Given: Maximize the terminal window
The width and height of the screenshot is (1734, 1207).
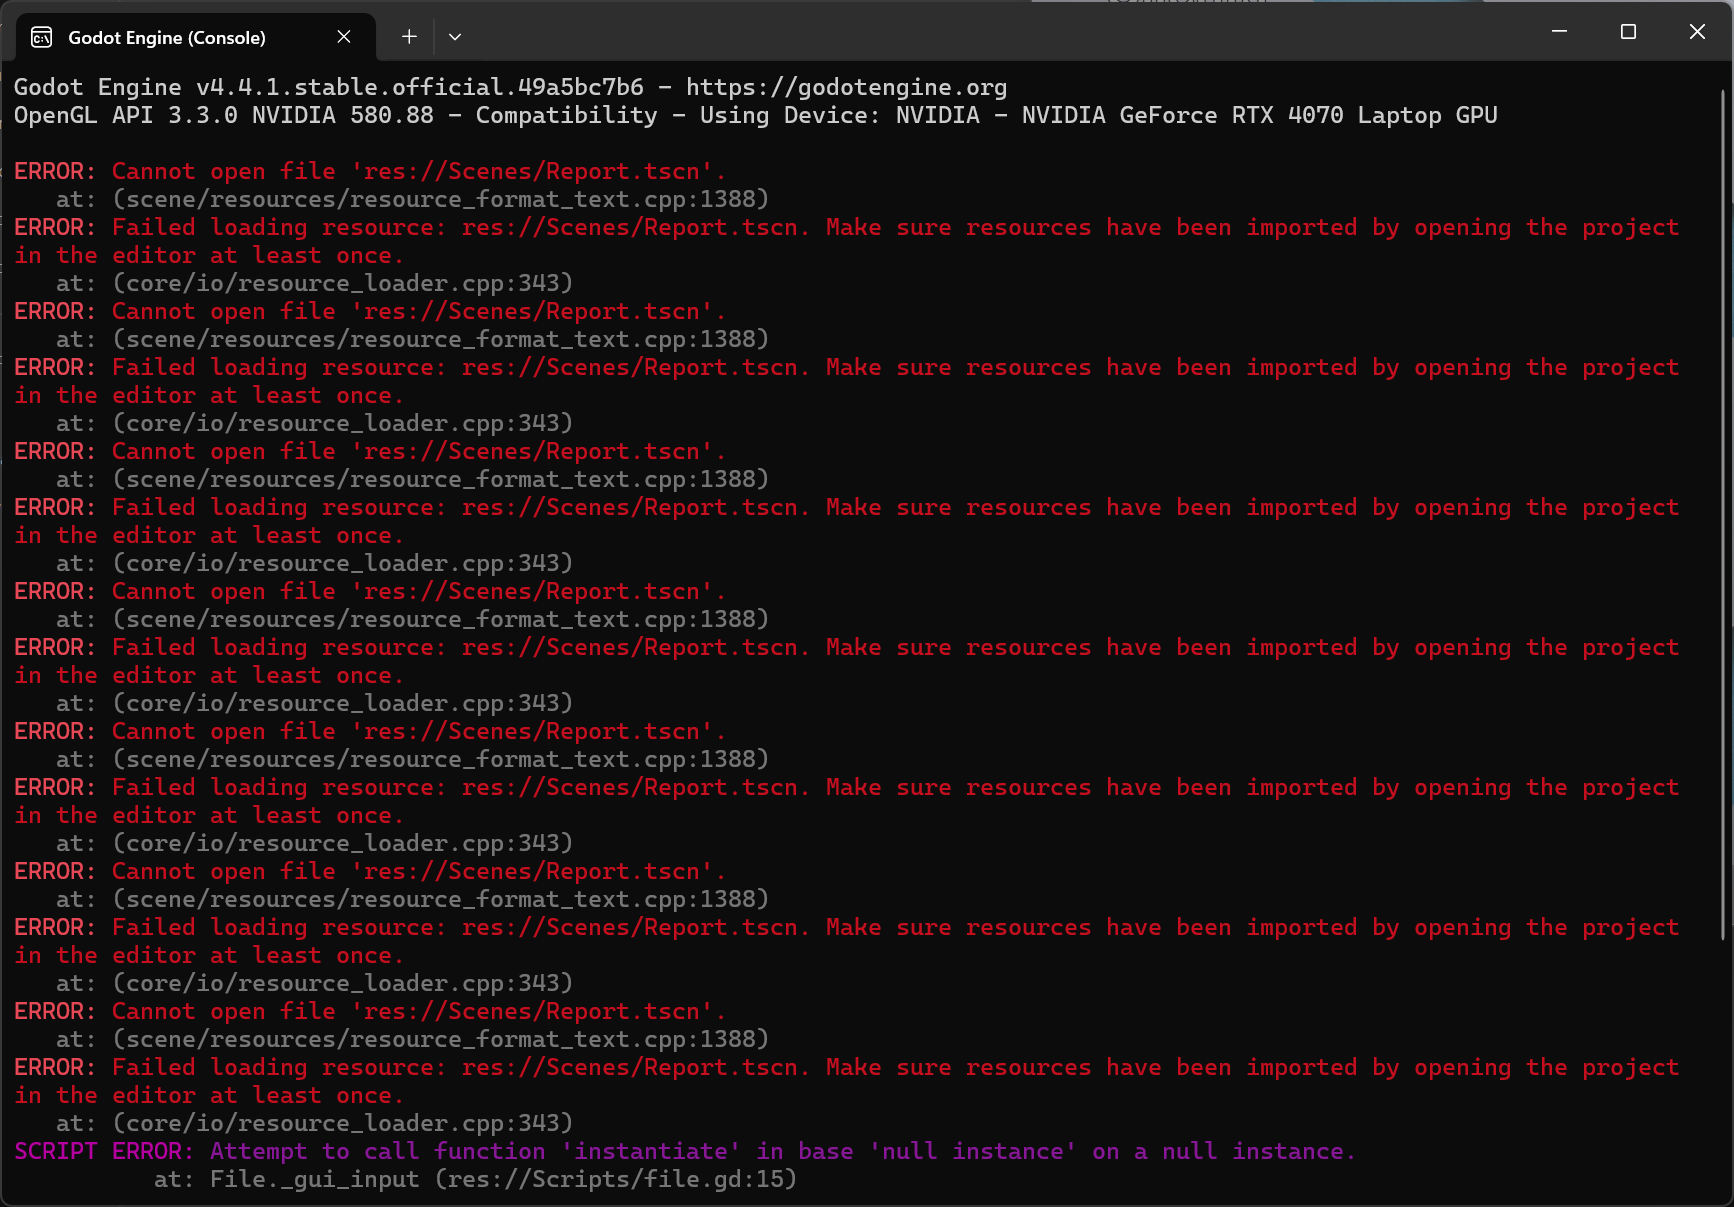Looking at the screenshot, I should pos(1628,32).
